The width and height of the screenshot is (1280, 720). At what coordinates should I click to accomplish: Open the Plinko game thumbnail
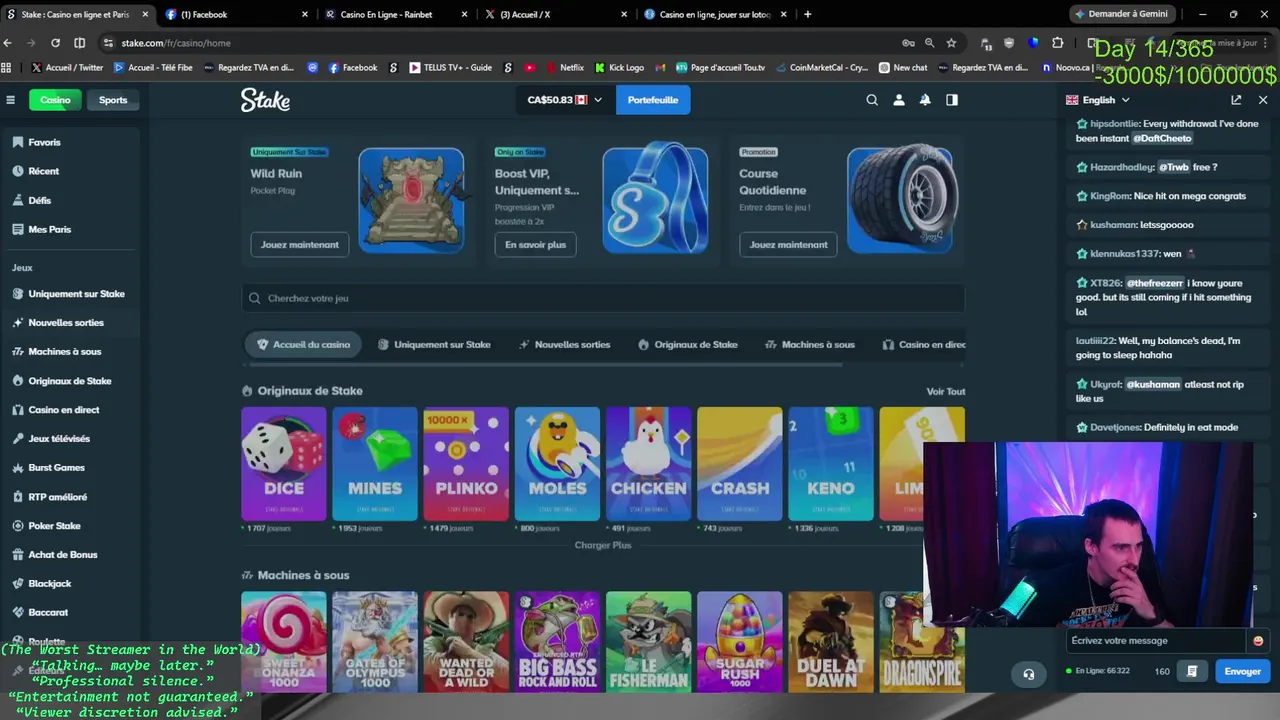pyautogui.click(x=466, y=464)
